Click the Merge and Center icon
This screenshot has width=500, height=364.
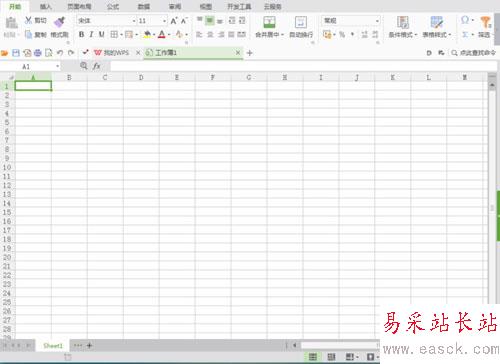pyautogui.click(x=269, y=22)
